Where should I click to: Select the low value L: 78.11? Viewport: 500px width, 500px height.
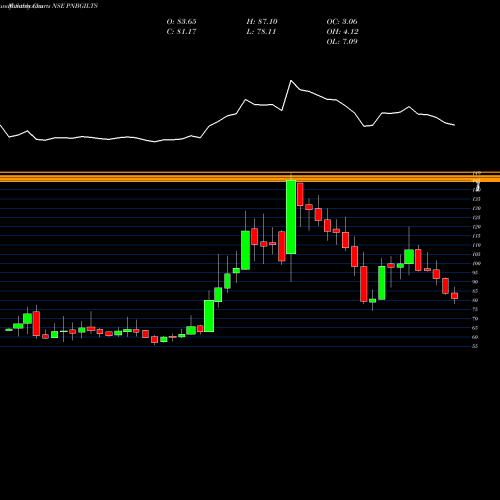261,32
